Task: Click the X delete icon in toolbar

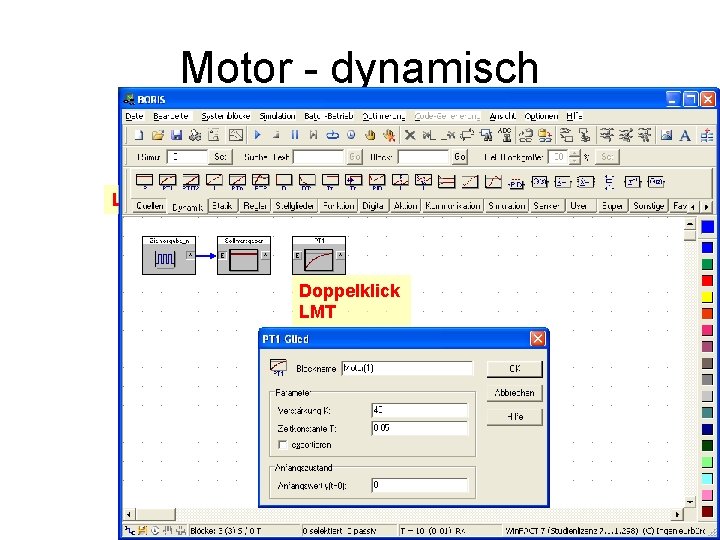Action: [410, 135]
